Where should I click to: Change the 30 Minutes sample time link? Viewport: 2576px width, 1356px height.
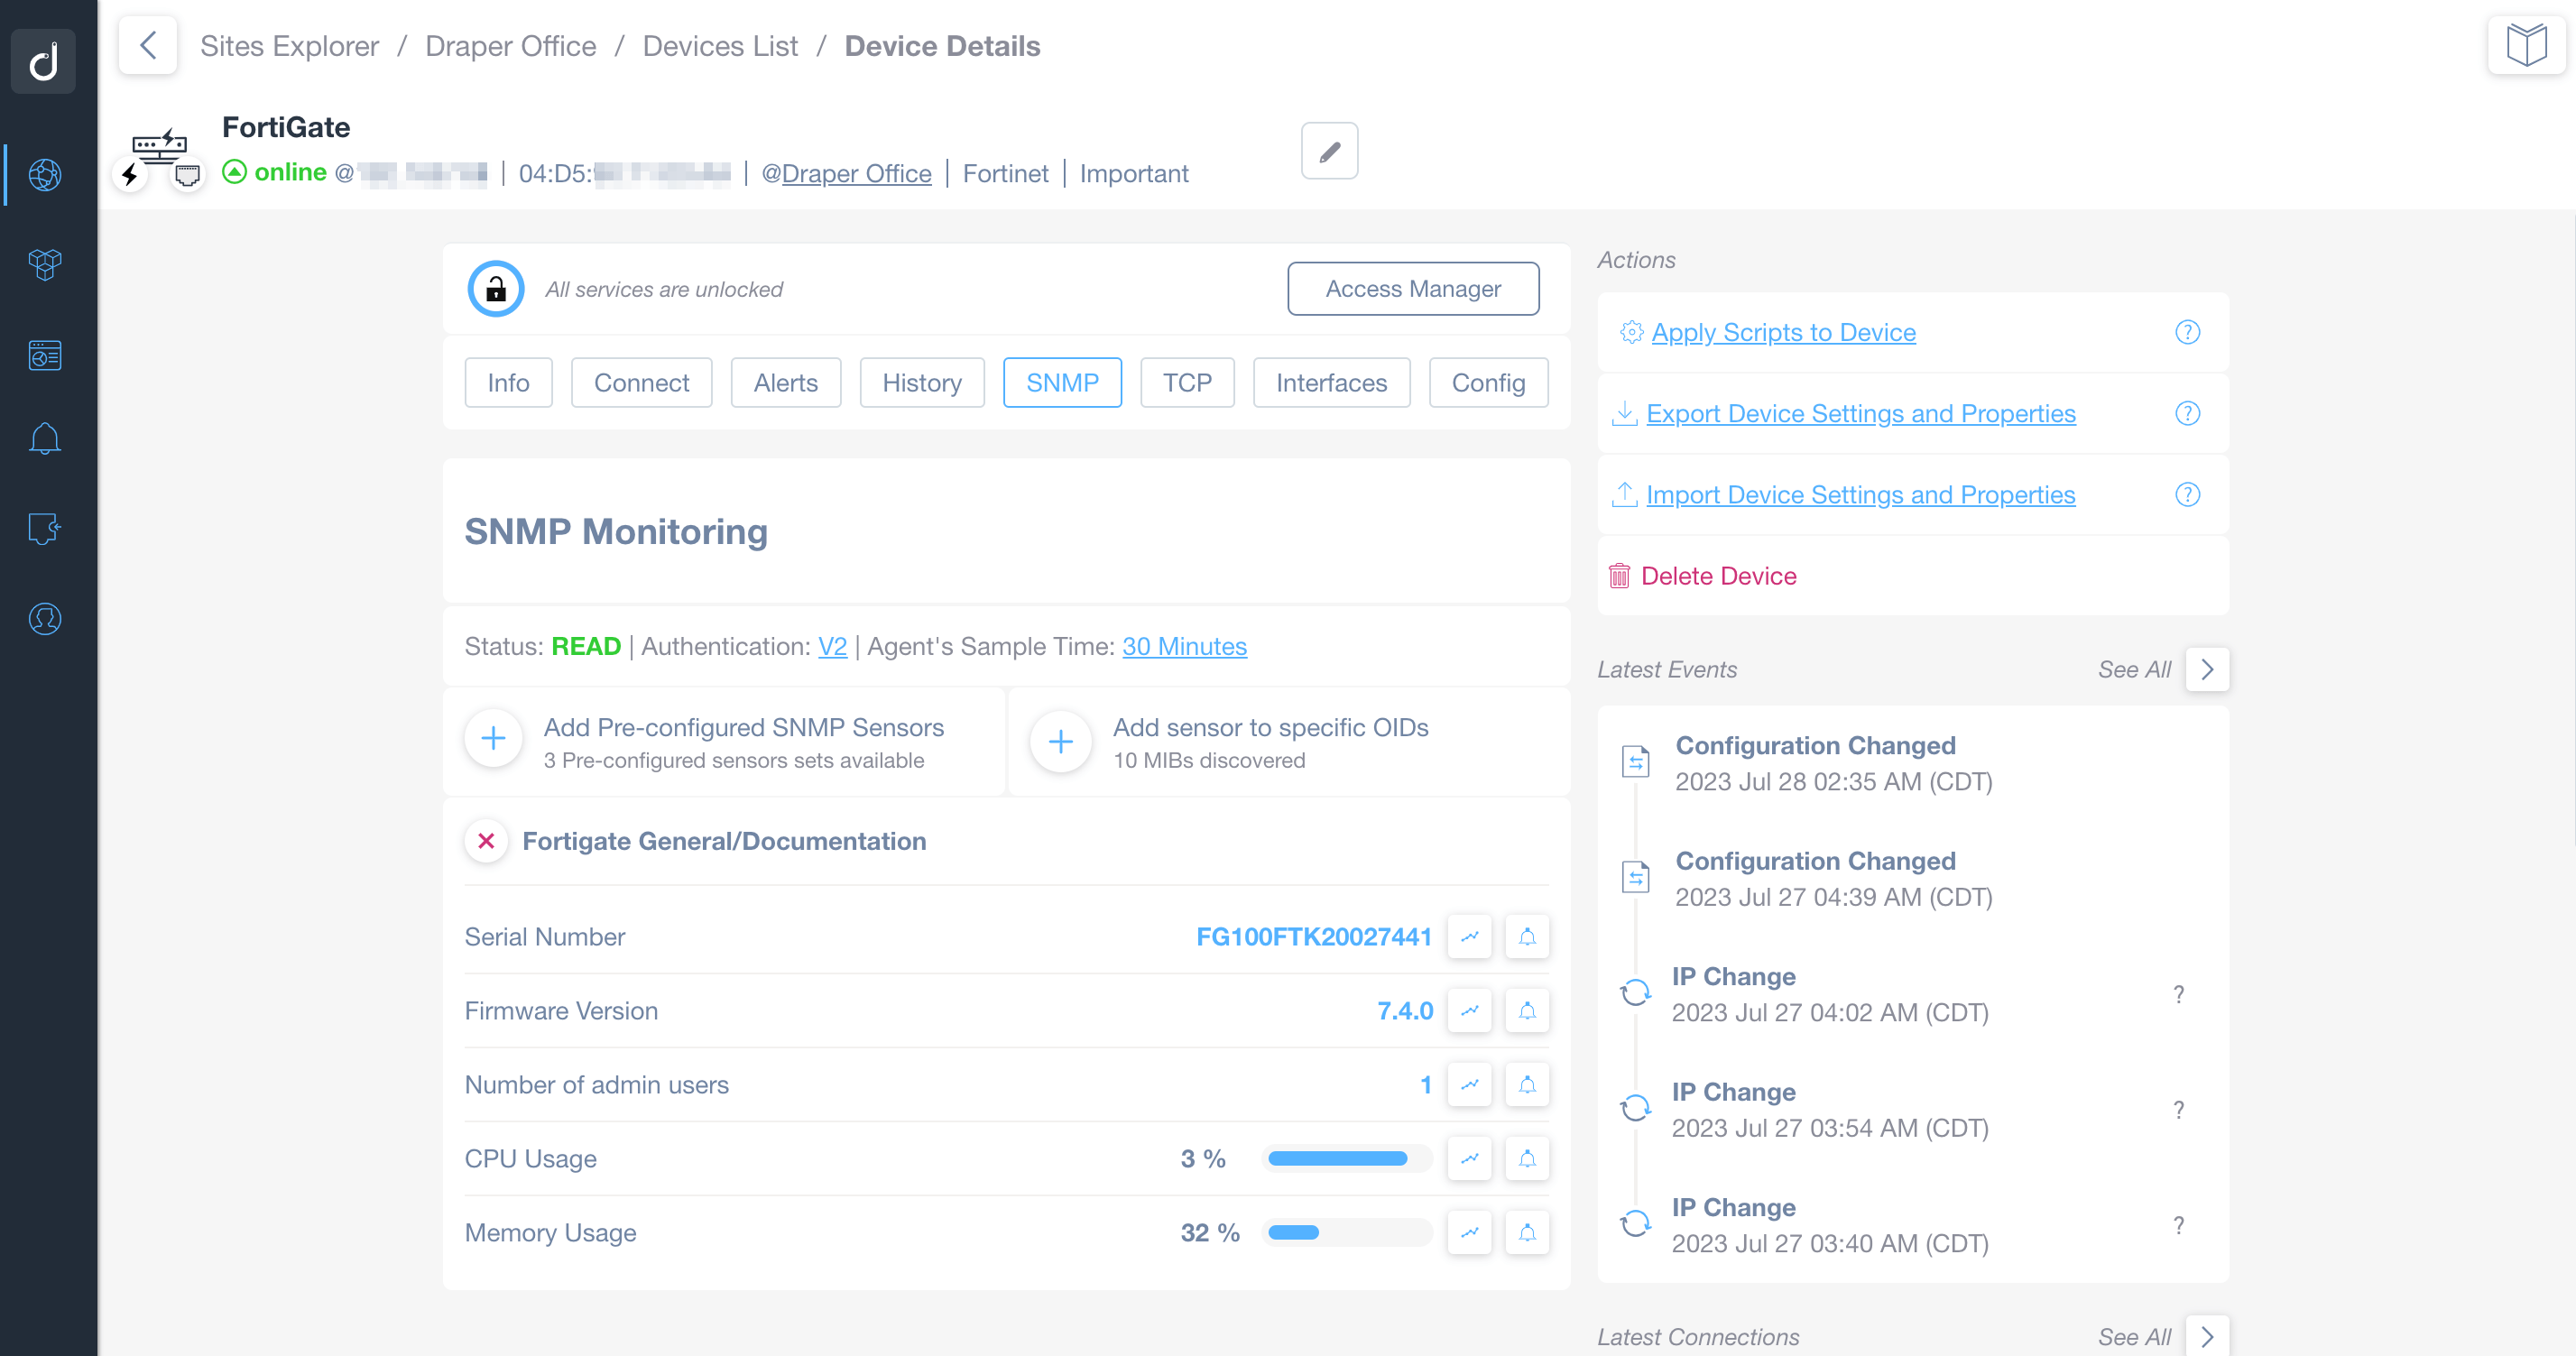pos(1184,646)
